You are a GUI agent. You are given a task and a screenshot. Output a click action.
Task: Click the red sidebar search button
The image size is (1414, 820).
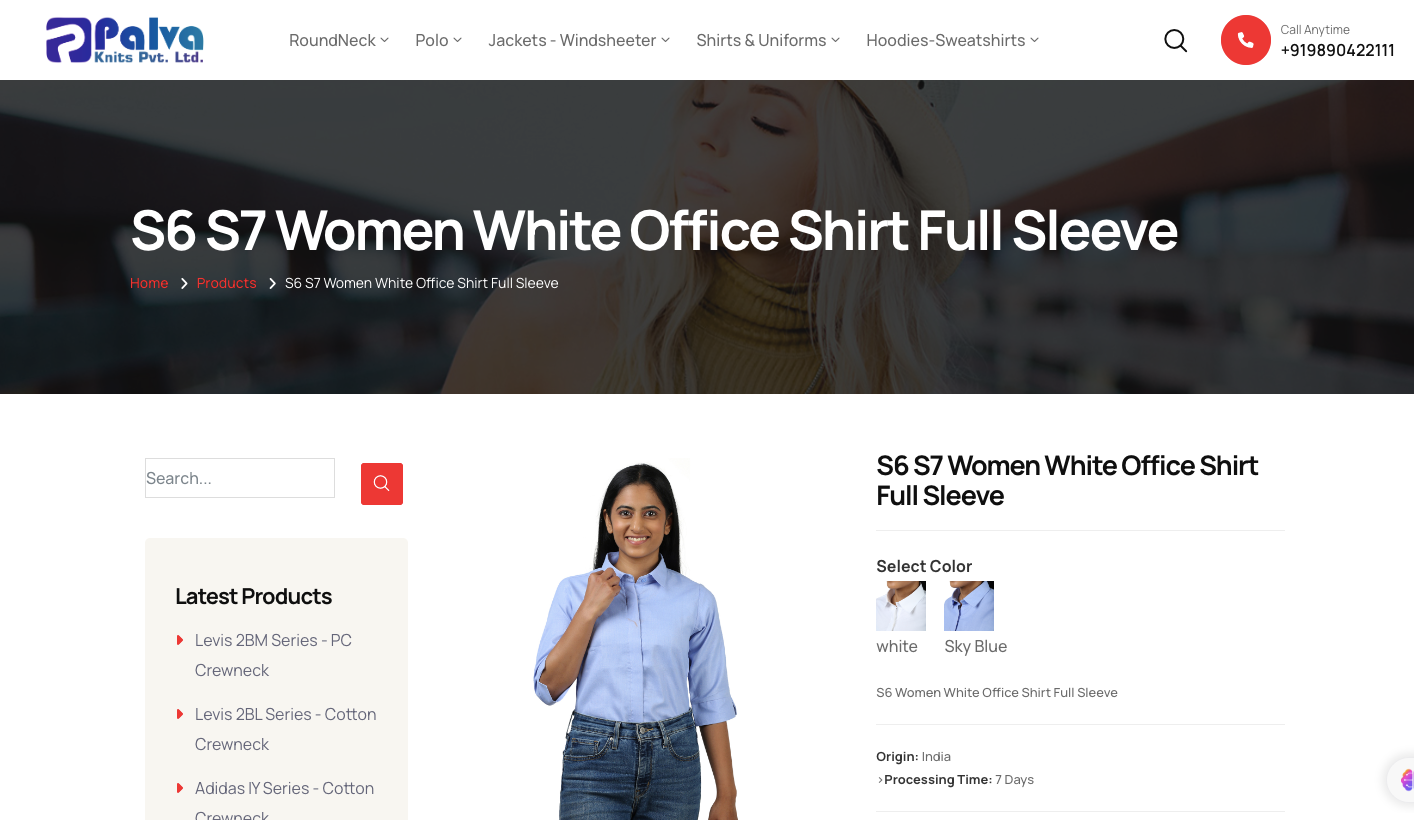[x=382, y=484]
